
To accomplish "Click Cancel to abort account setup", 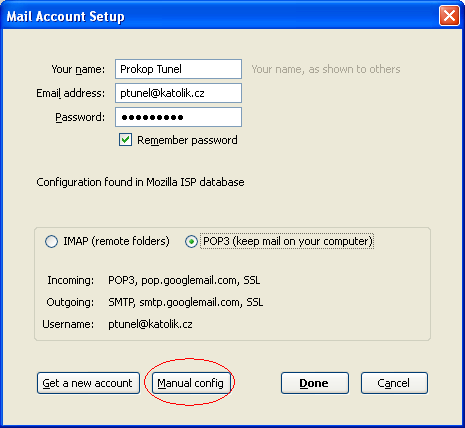I will pyautogui.click(x=394, y=383).
